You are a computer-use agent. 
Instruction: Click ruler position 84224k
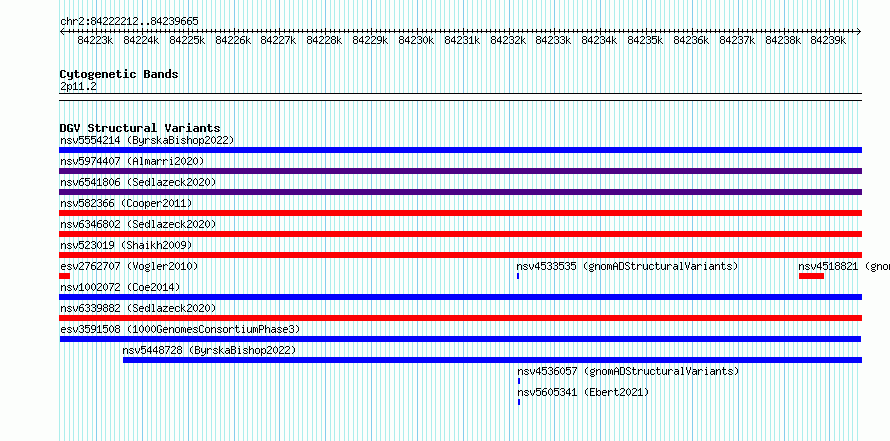pos(141,40)
